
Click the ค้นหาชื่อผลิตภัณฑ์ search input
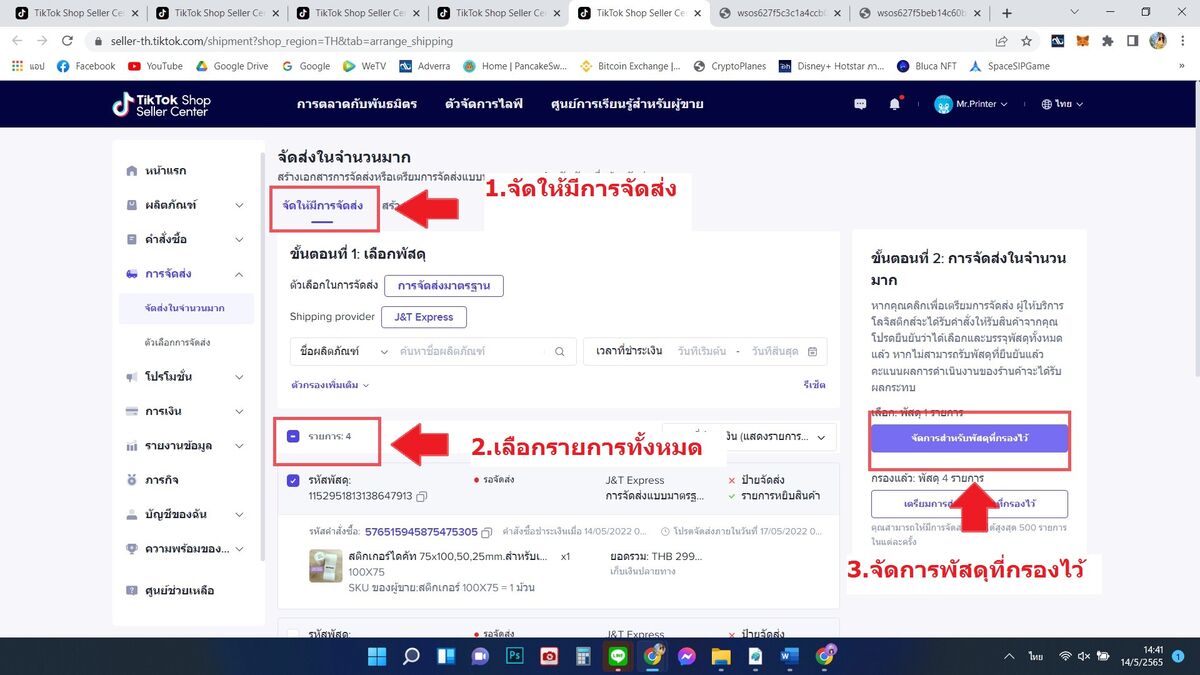click(x=473, y=351)
